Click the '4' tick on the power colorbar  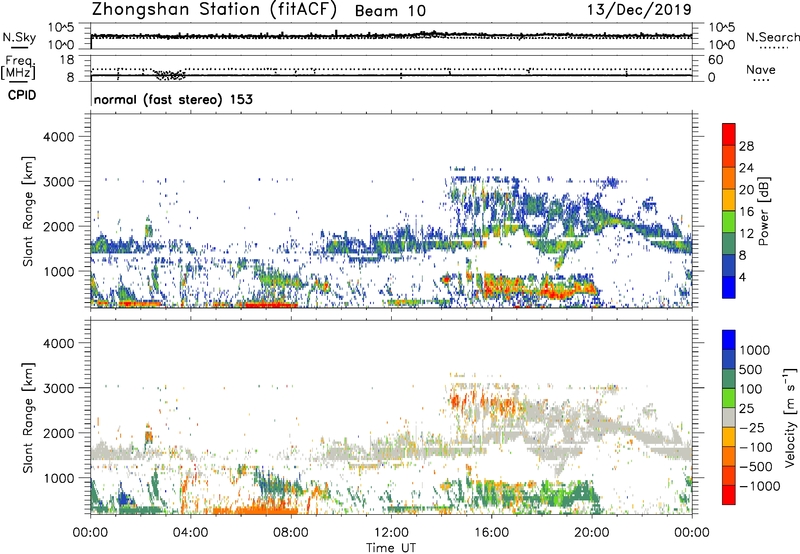(x=742, y=277)
